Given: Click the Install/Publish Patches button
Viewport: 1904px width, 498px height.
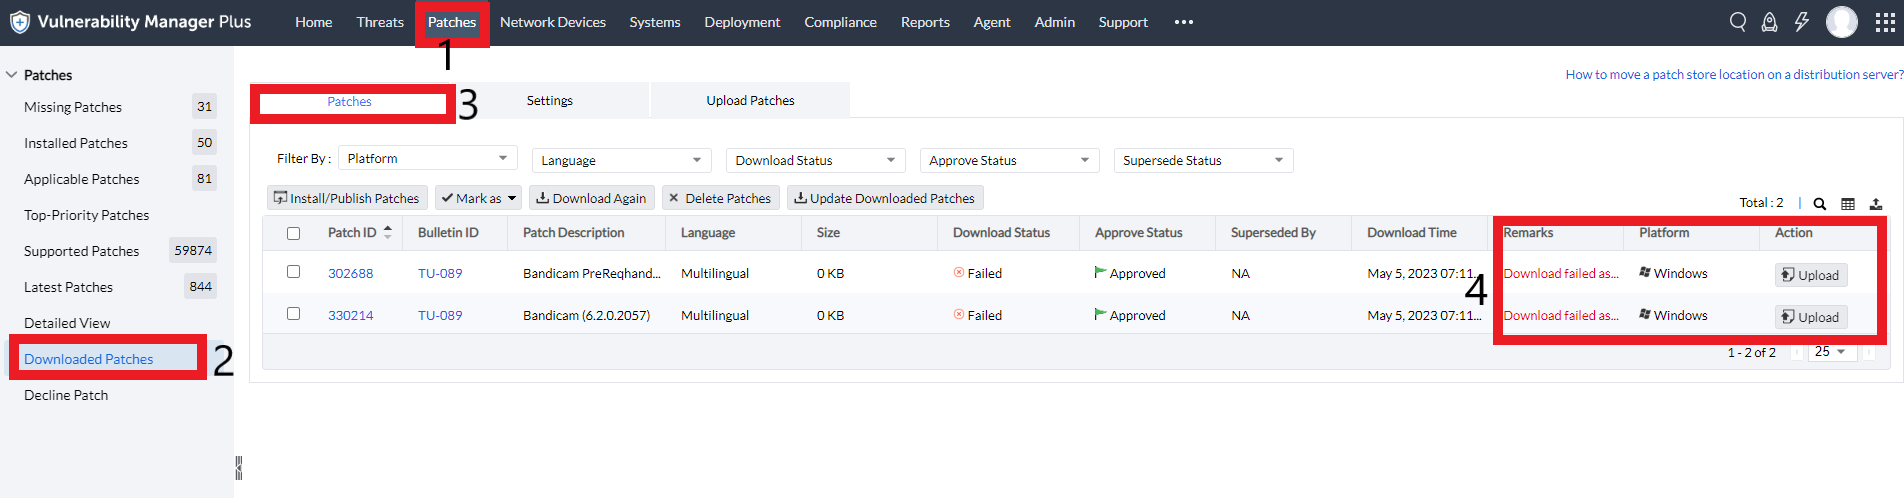Looking at the screenshot, I should point(347,198).
